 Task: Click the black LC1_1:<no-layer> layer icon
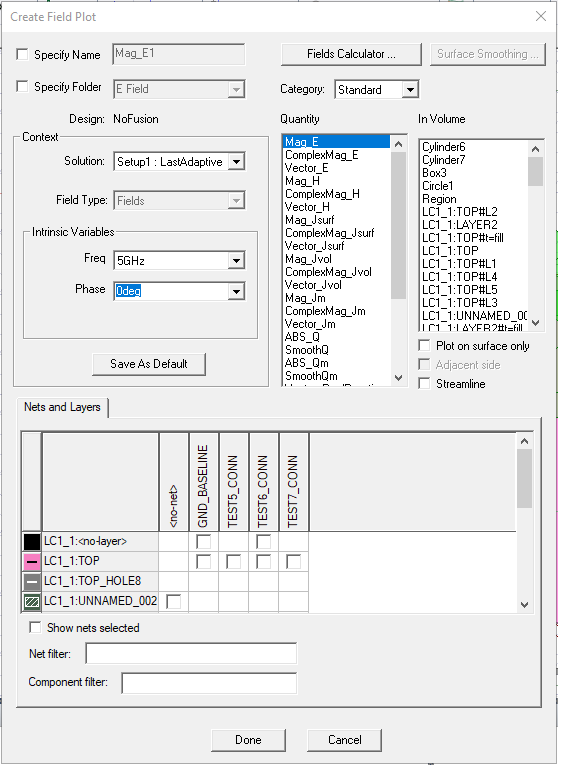32,541
